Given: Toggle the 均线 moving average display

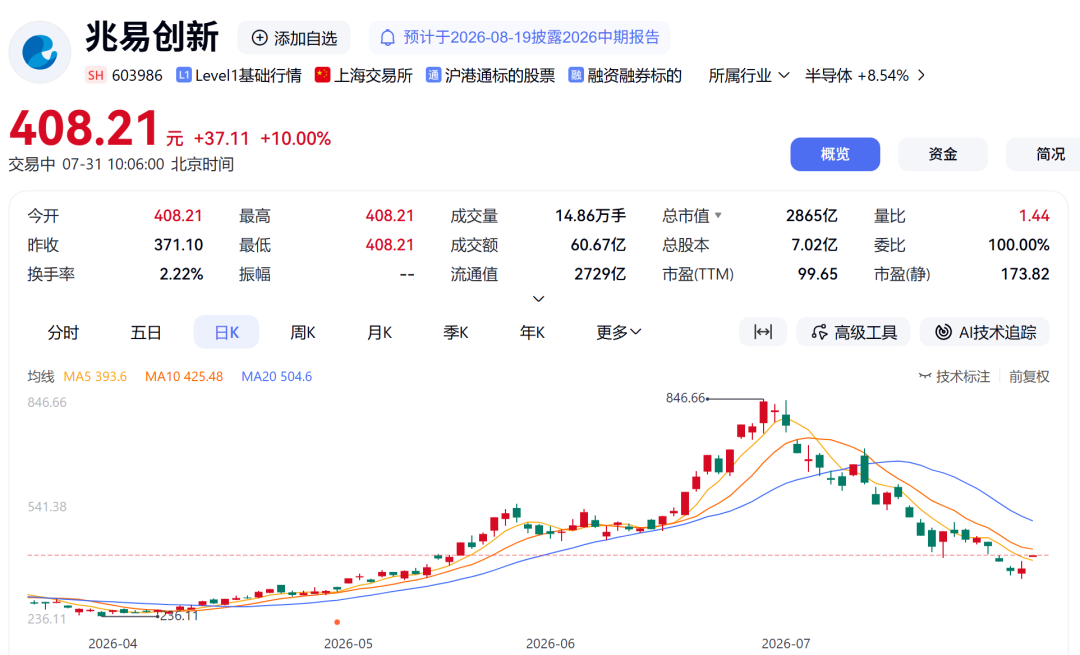Looking at the screenshot, I should click(41, 376).
